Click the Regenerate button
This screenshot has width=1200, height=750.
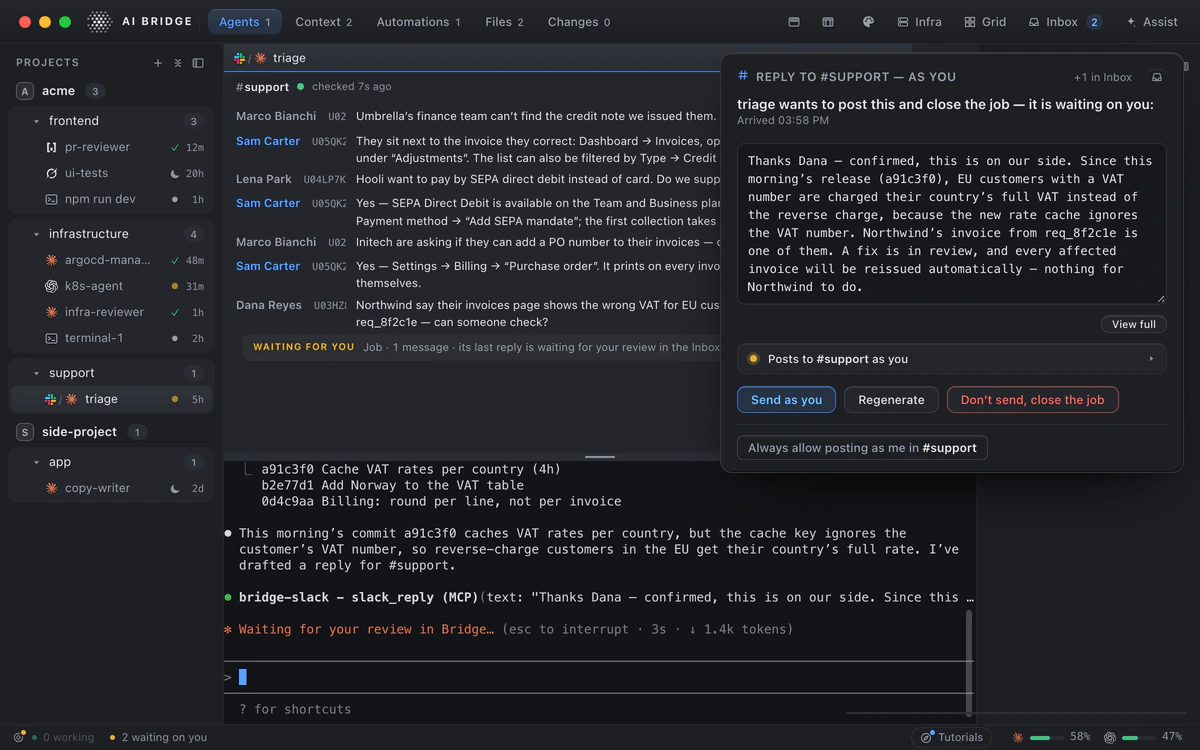click(x=891, y=400)
